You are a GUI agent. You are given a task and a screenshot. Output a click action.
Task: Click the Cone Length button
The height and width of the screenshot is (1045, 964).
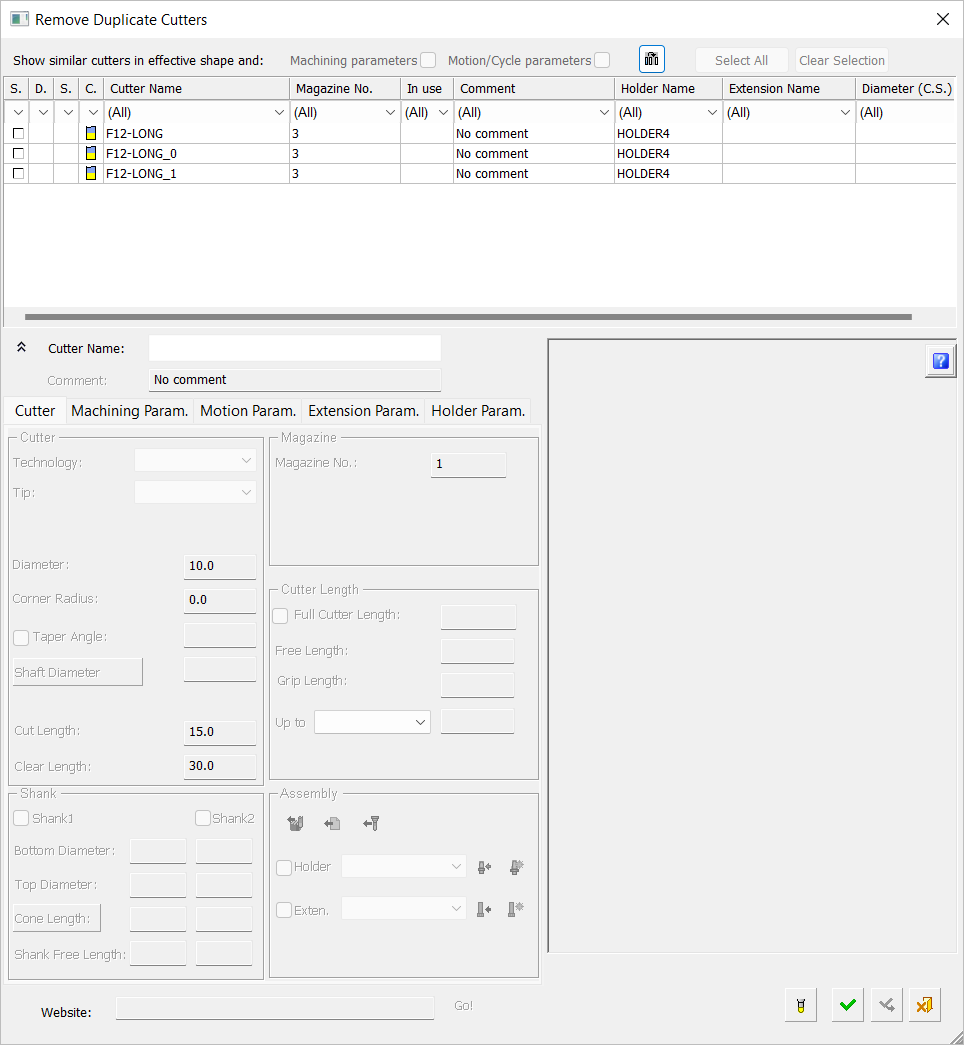click(57, 918)
